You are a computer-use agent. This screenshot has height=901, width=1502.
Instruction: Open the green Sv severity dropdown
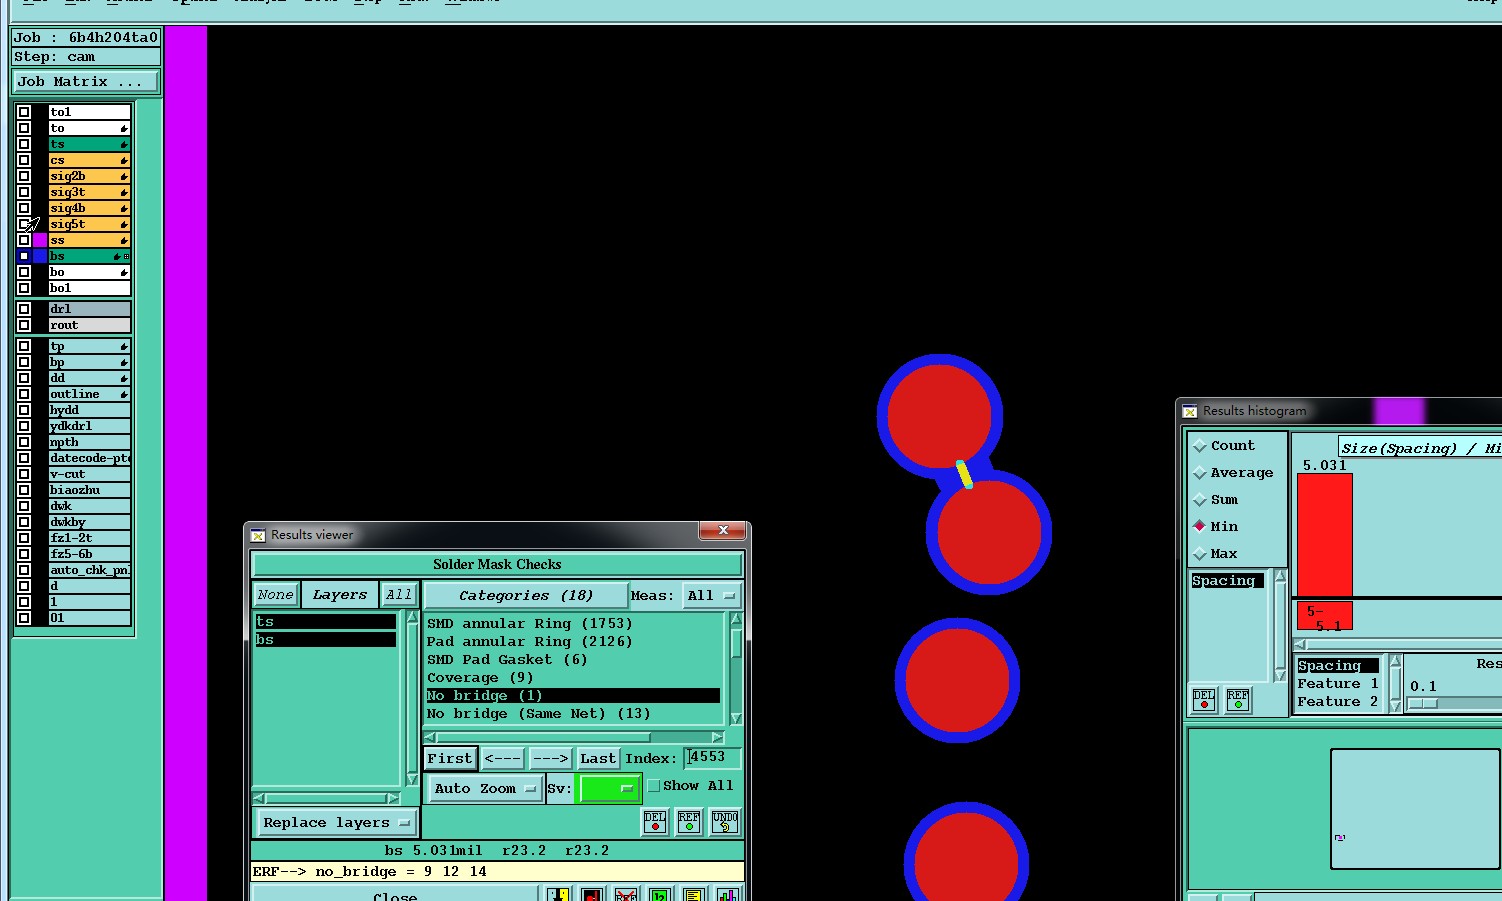(x=609, y=788)
